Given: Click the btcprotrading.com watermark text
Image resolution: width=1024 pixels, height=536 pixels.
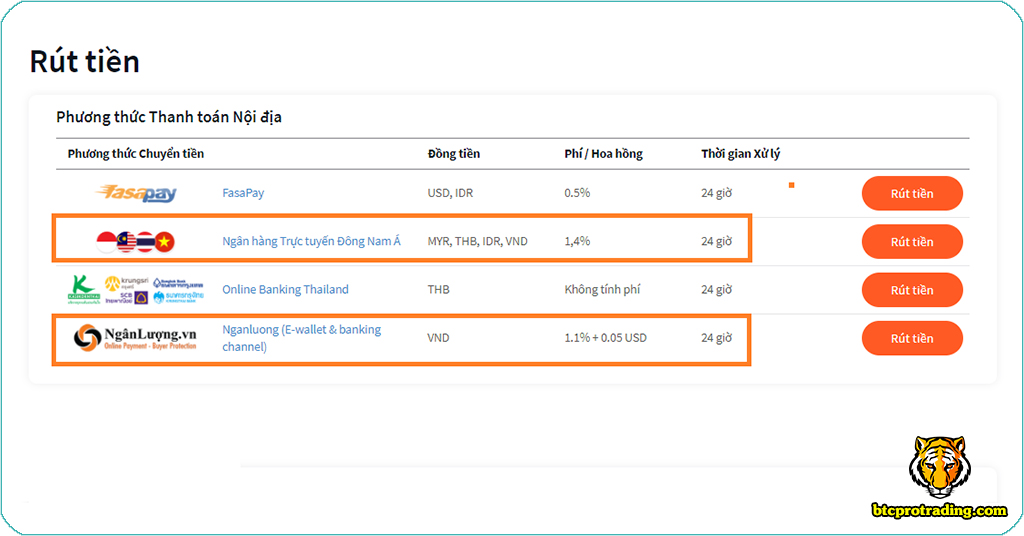Looking at the screenshot, I should coord(939,511).
